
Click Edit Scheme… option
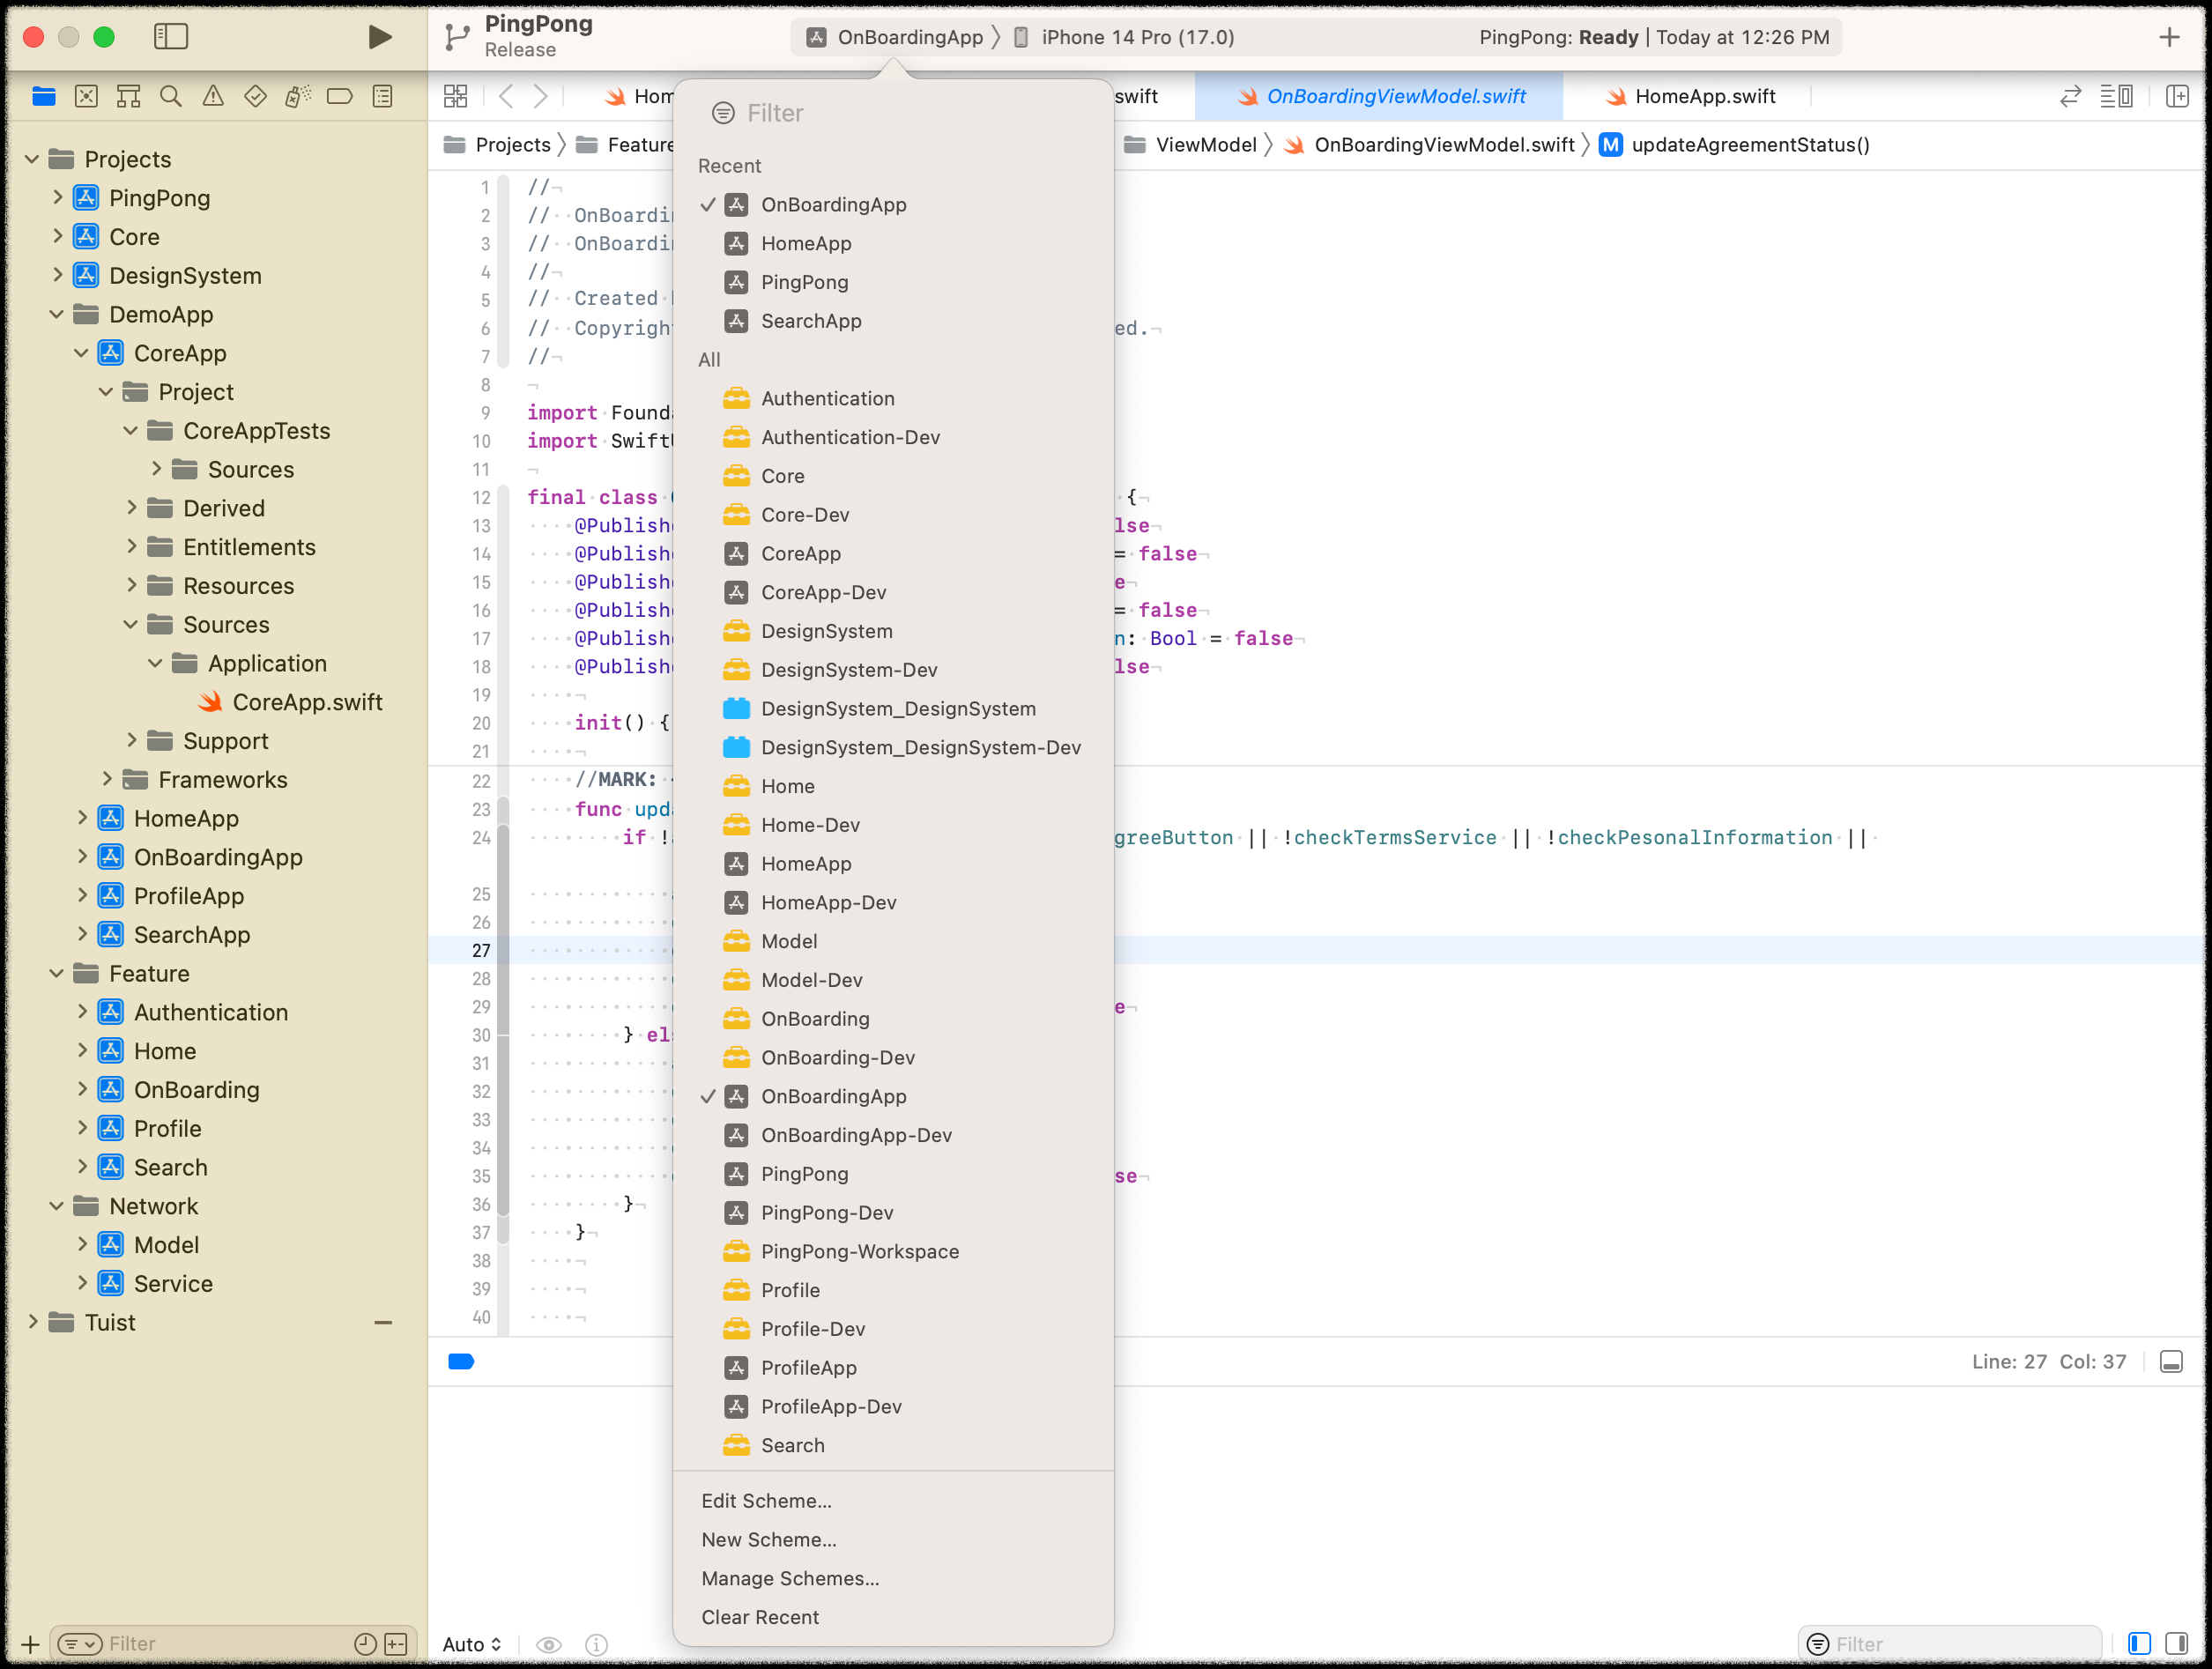point(766,1501)
